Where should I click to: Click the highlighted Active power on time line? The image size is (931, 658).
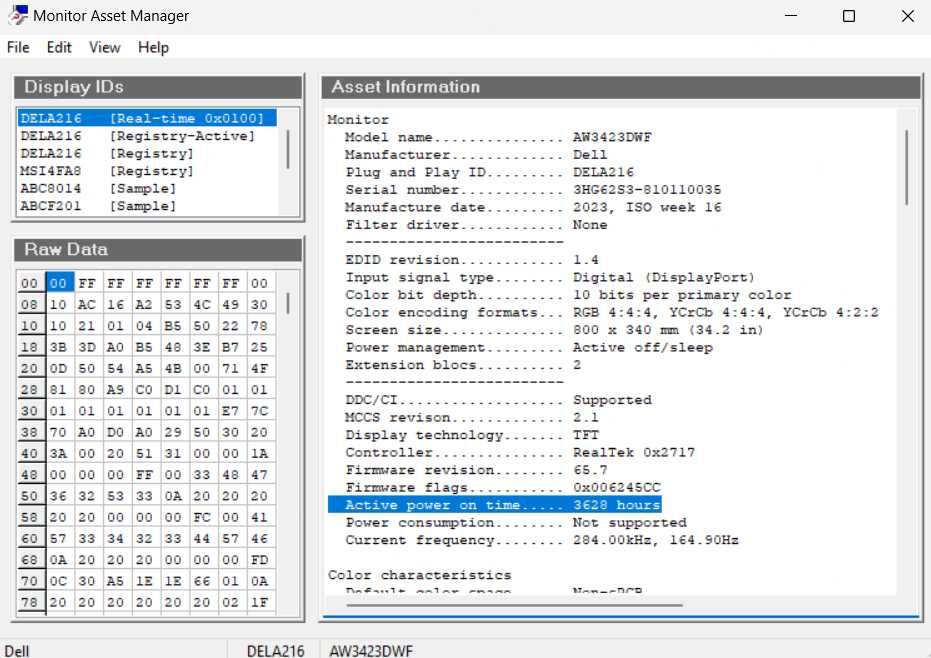tap(495, 505)
